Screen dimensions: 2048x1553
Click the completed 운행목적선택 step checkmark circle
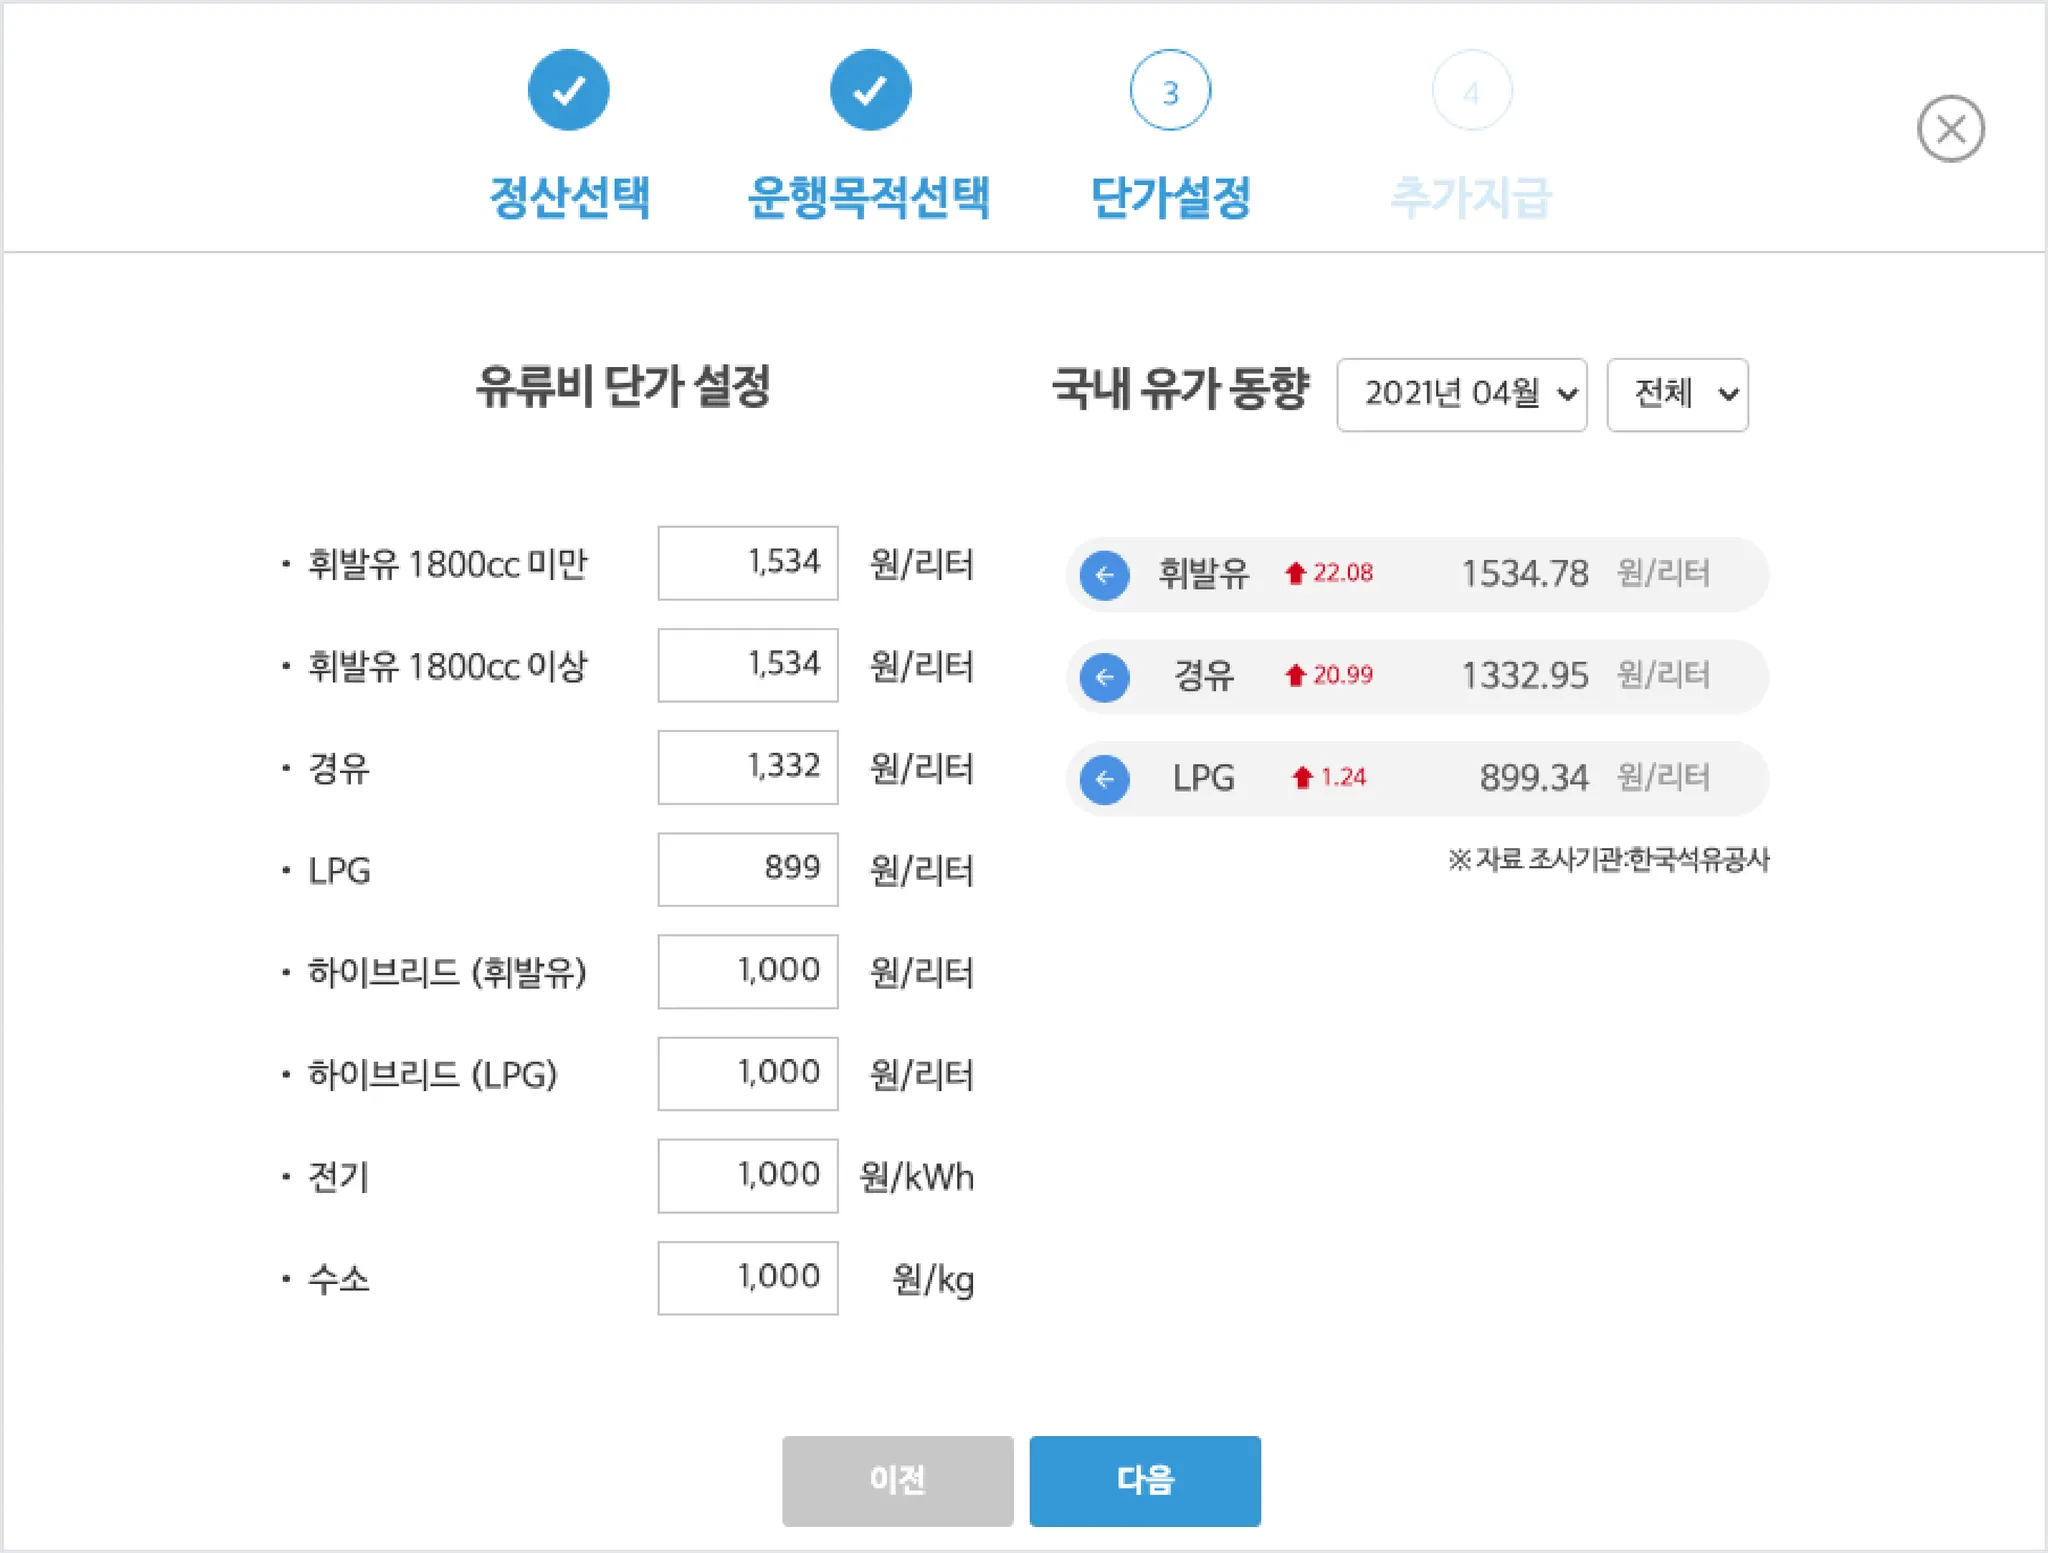point(870,90)
